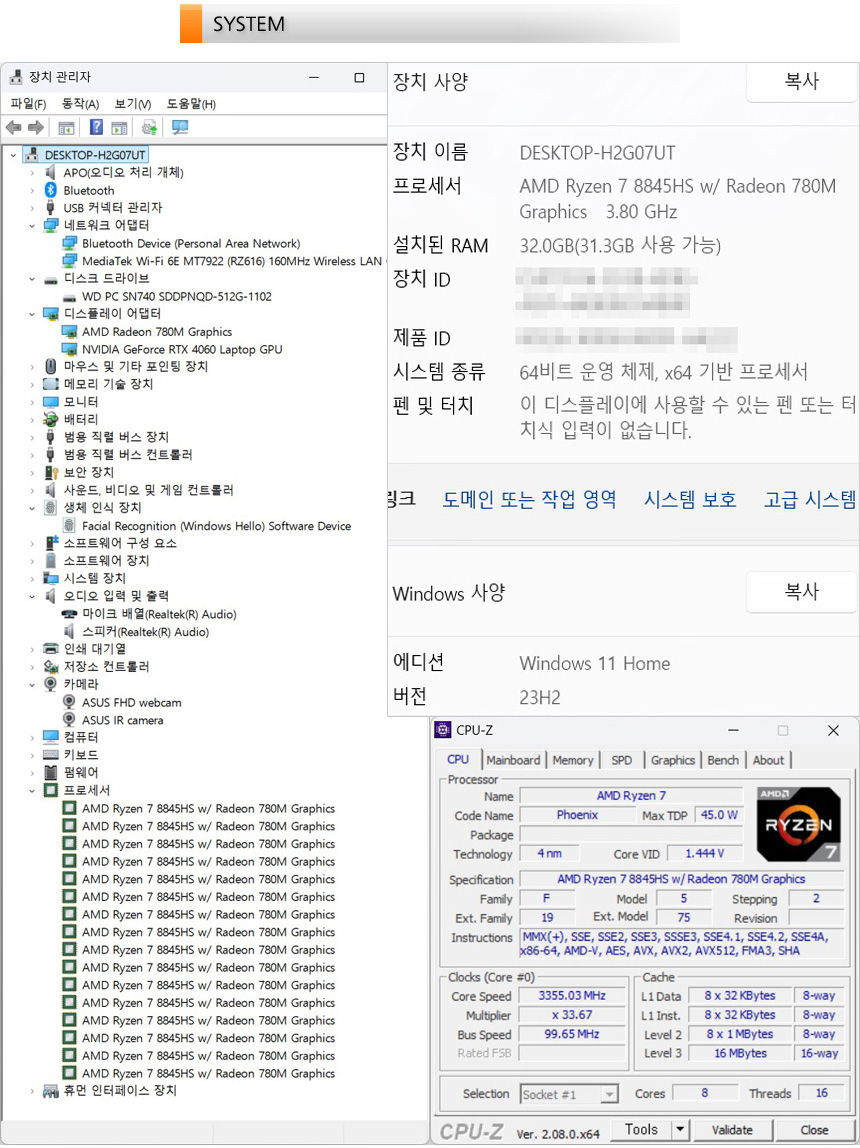Image resolution: width=860 pixels, height=1148 pixels.
Task: Expand the 키보드 keyboard category
Action: 32,755
